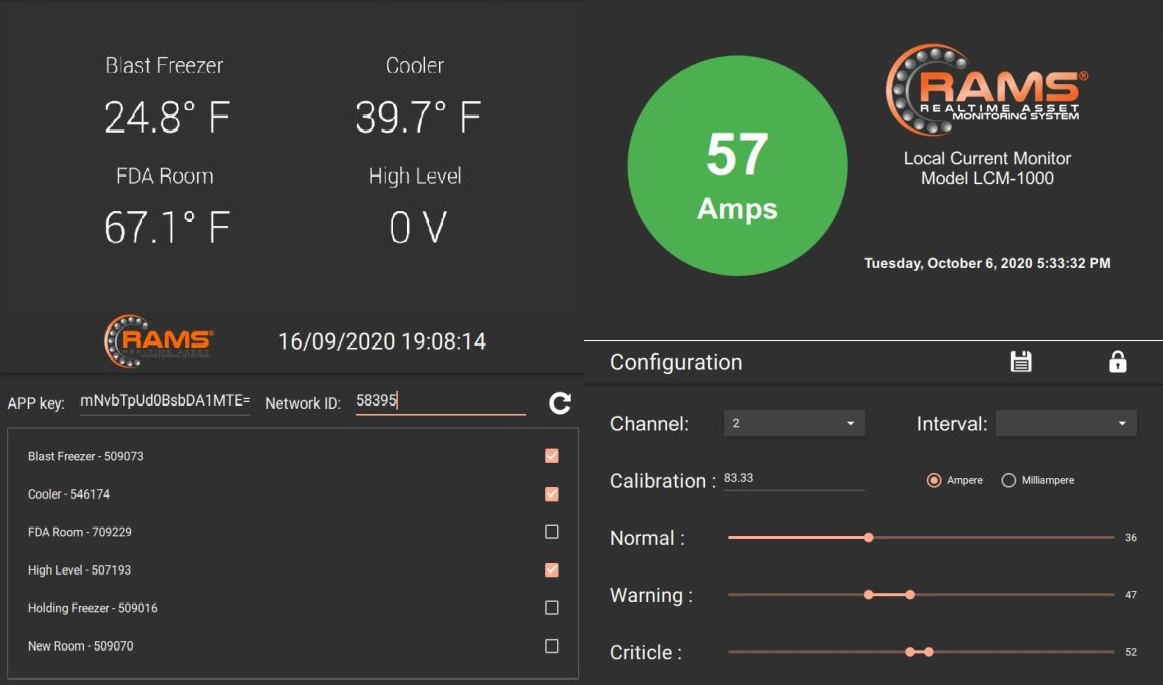Click the unlock padlock icon in Configuration

pyautogui.click(x=1117, y=361)
